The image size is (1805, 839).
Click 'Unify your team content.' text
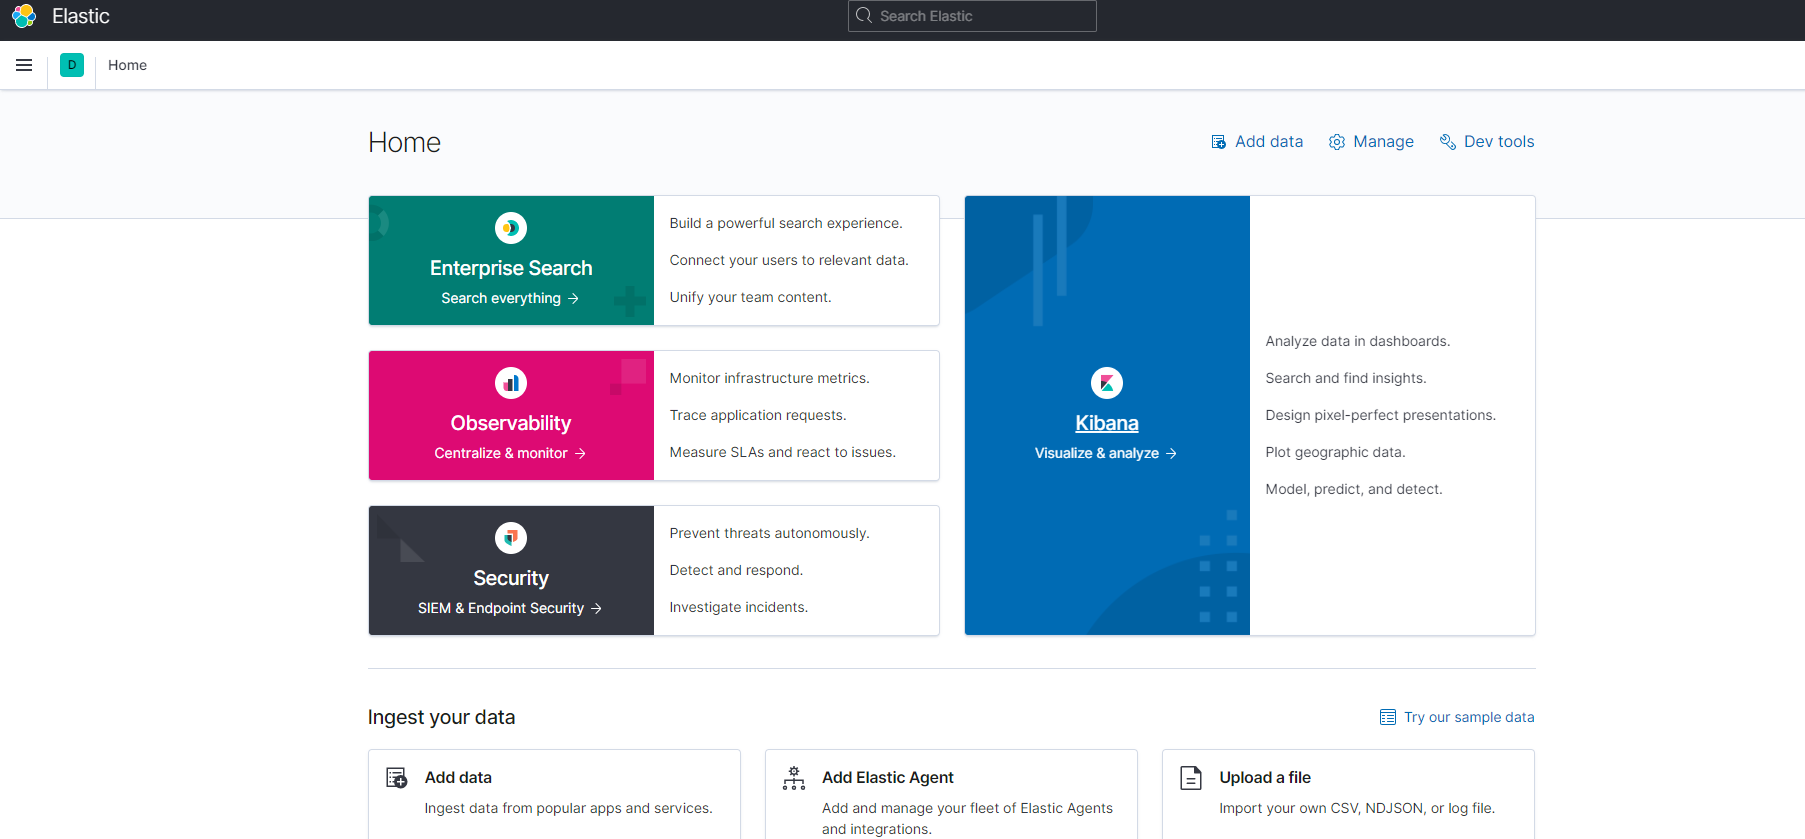[750, 297]
